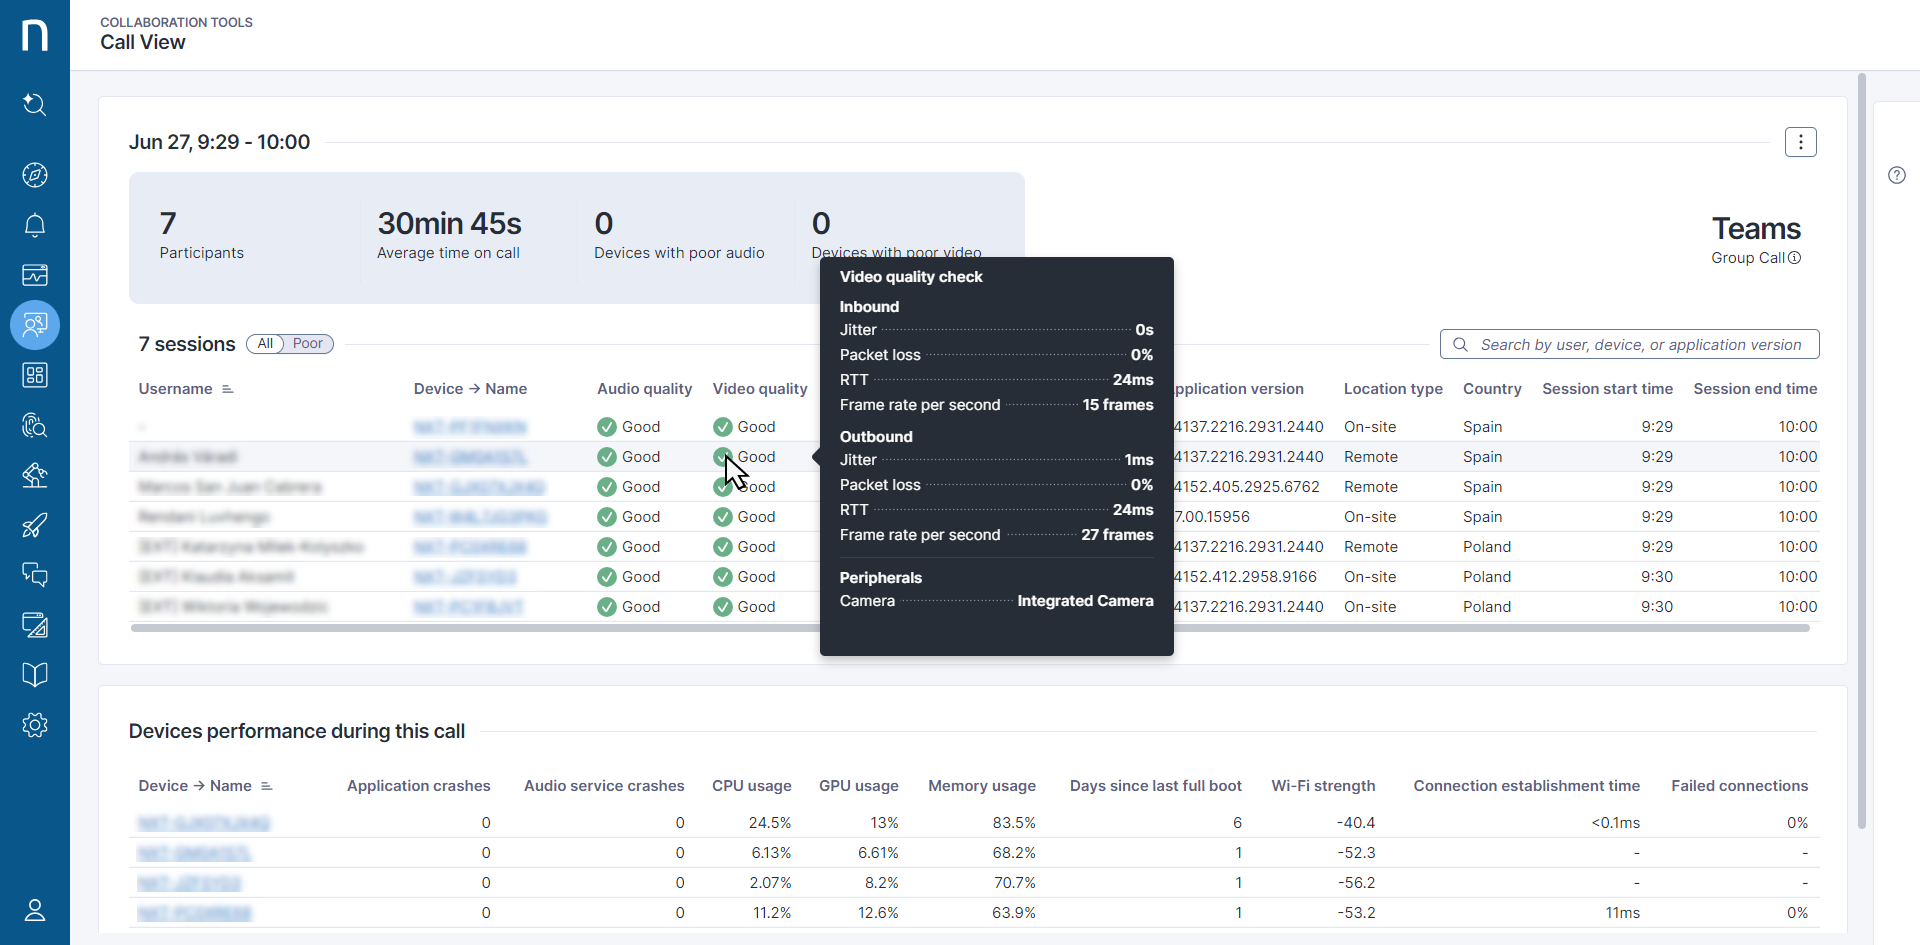Click the Session start time column header
This screenshot has height=945, width=1920.
pyautogui.click(x=1607, y=389)
